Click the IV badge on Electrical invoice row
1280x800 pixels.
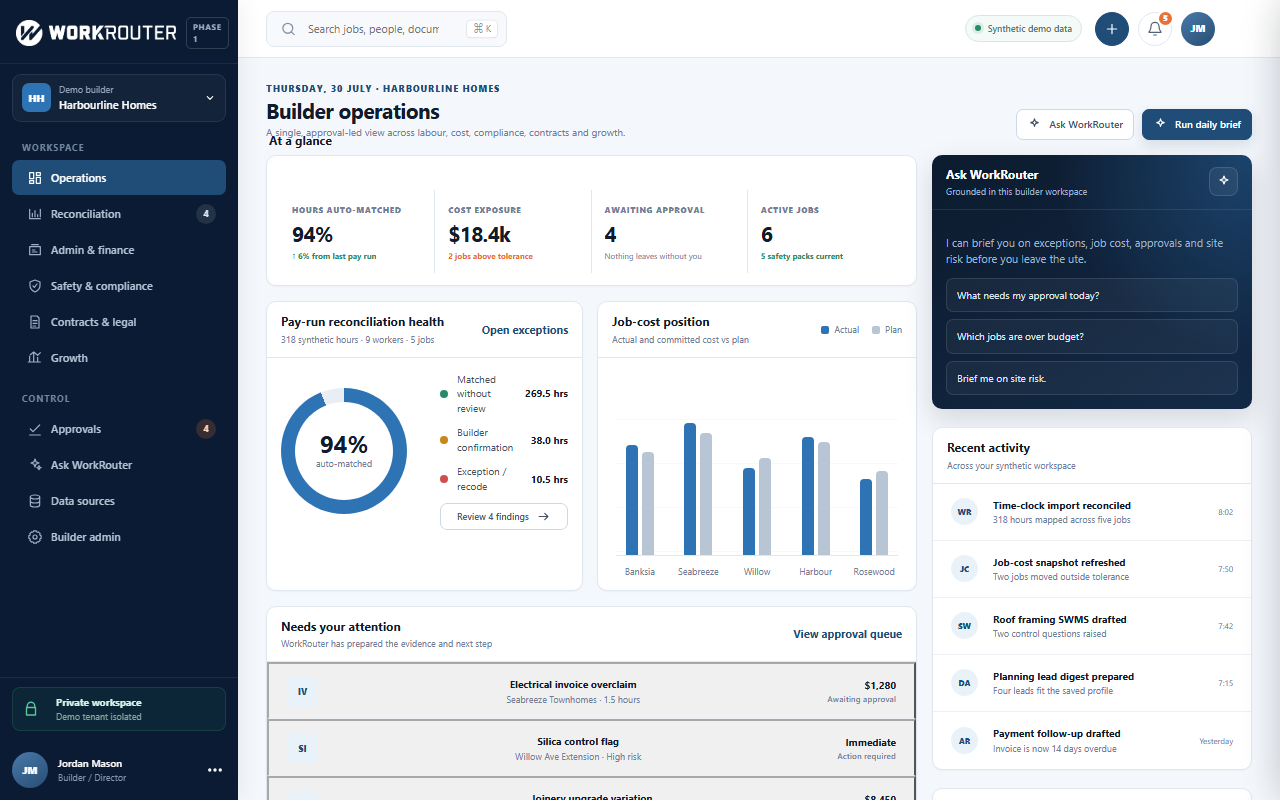tap(302, 691)
